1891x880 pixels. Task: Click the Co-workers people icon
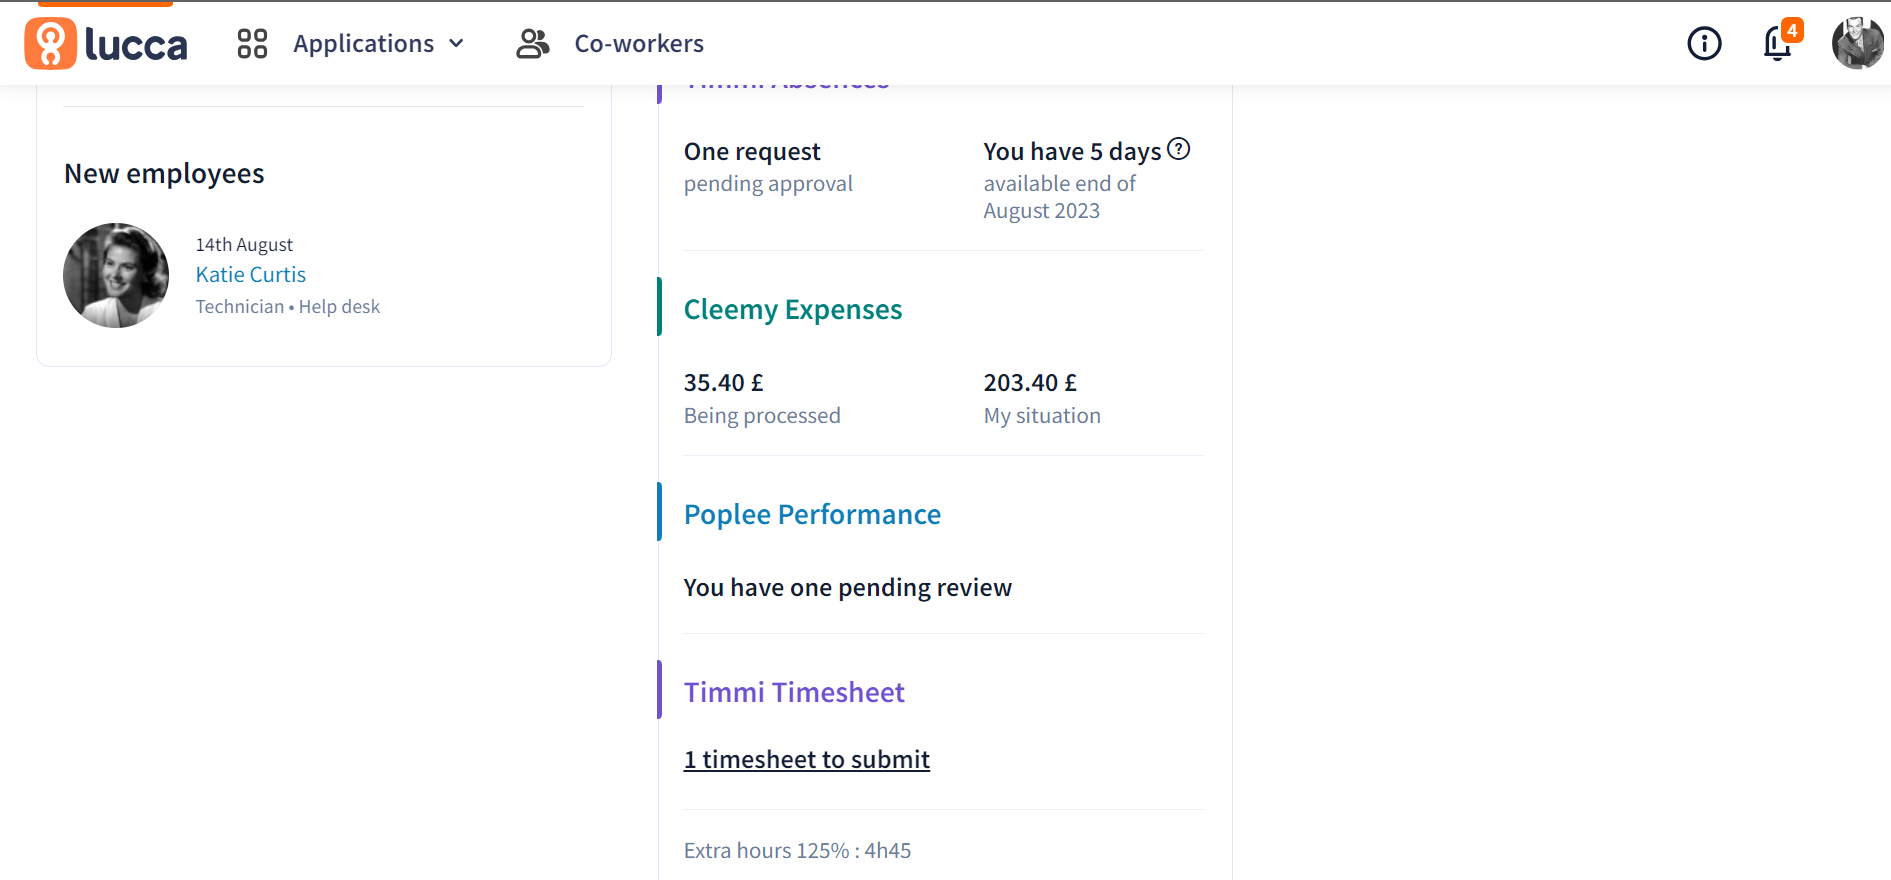click(532, 44)
